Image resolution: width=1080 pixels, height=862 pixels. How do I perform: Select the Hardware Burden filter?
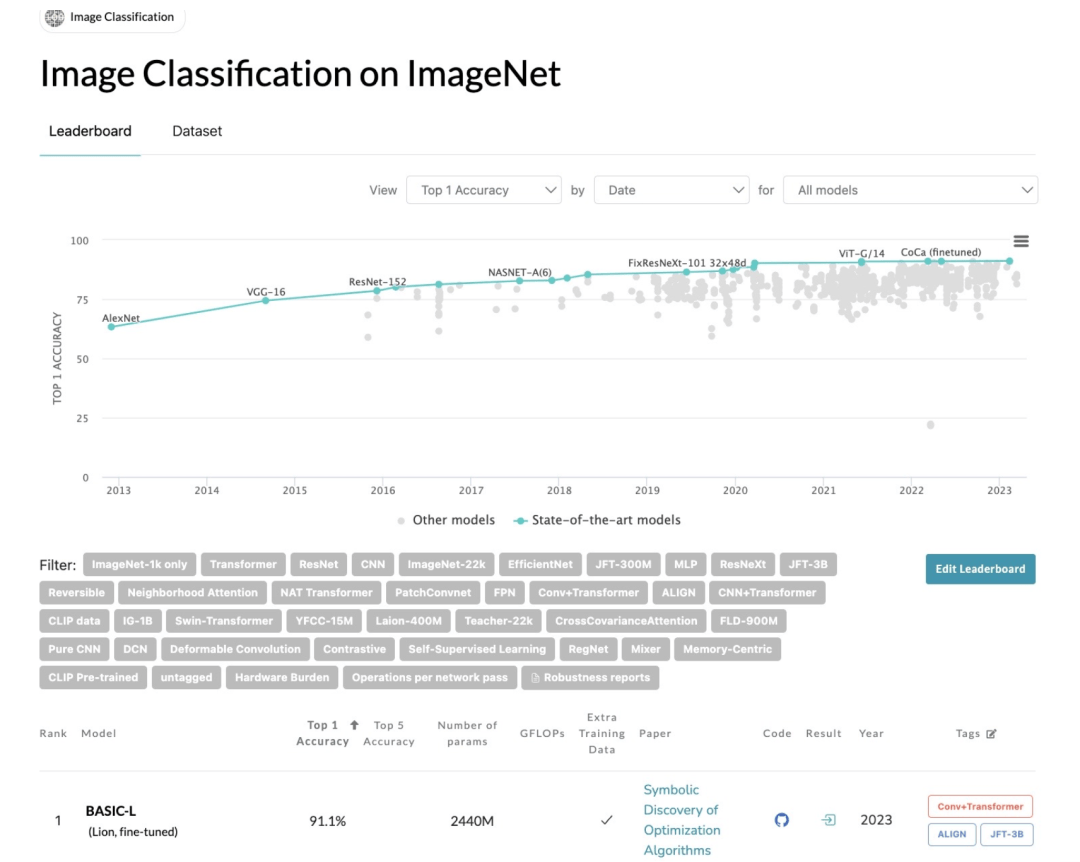282,677
